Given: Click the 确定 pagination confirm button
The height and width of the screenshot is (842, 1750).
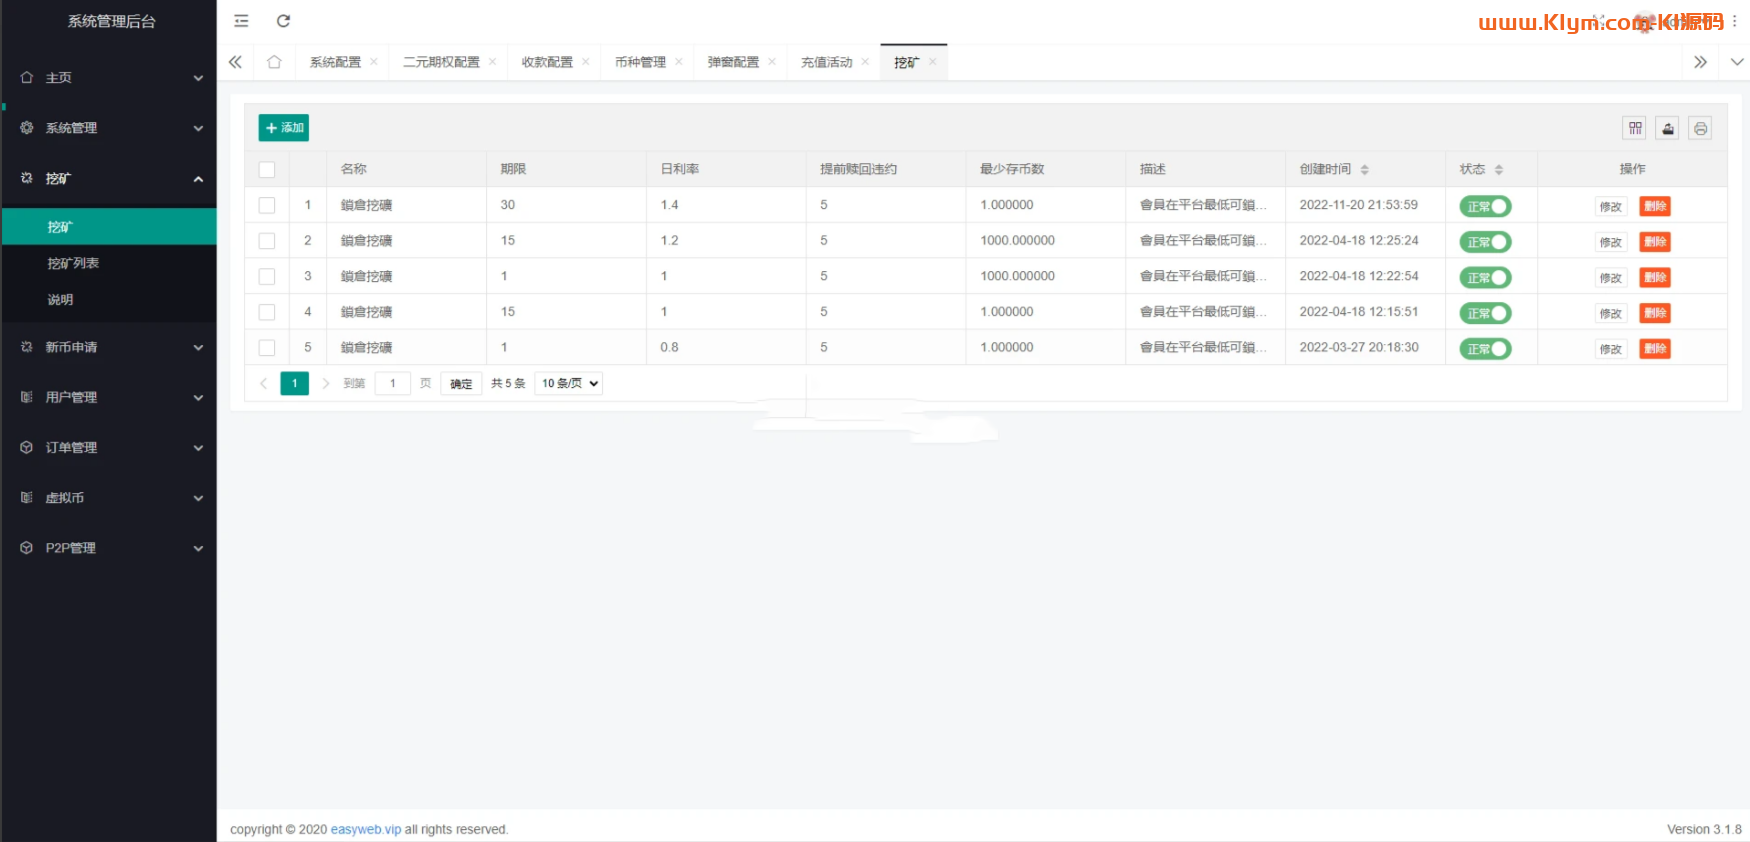Looking at the screenshot, I should (461, 384).
